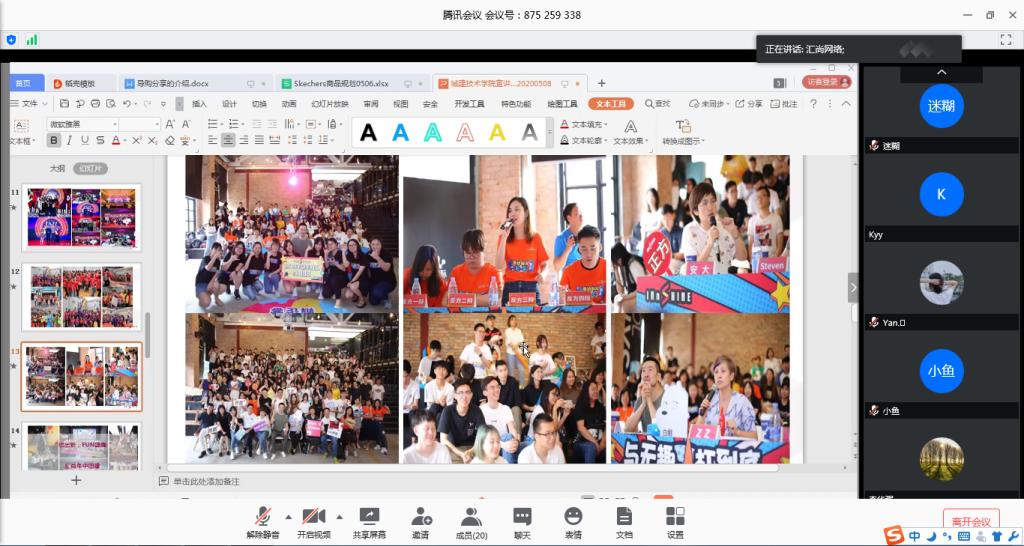The width and height of the screenshot is (1024, 546).
Task: Click the unmute microphone icon (解除静音)
Action: click(262, 517)
